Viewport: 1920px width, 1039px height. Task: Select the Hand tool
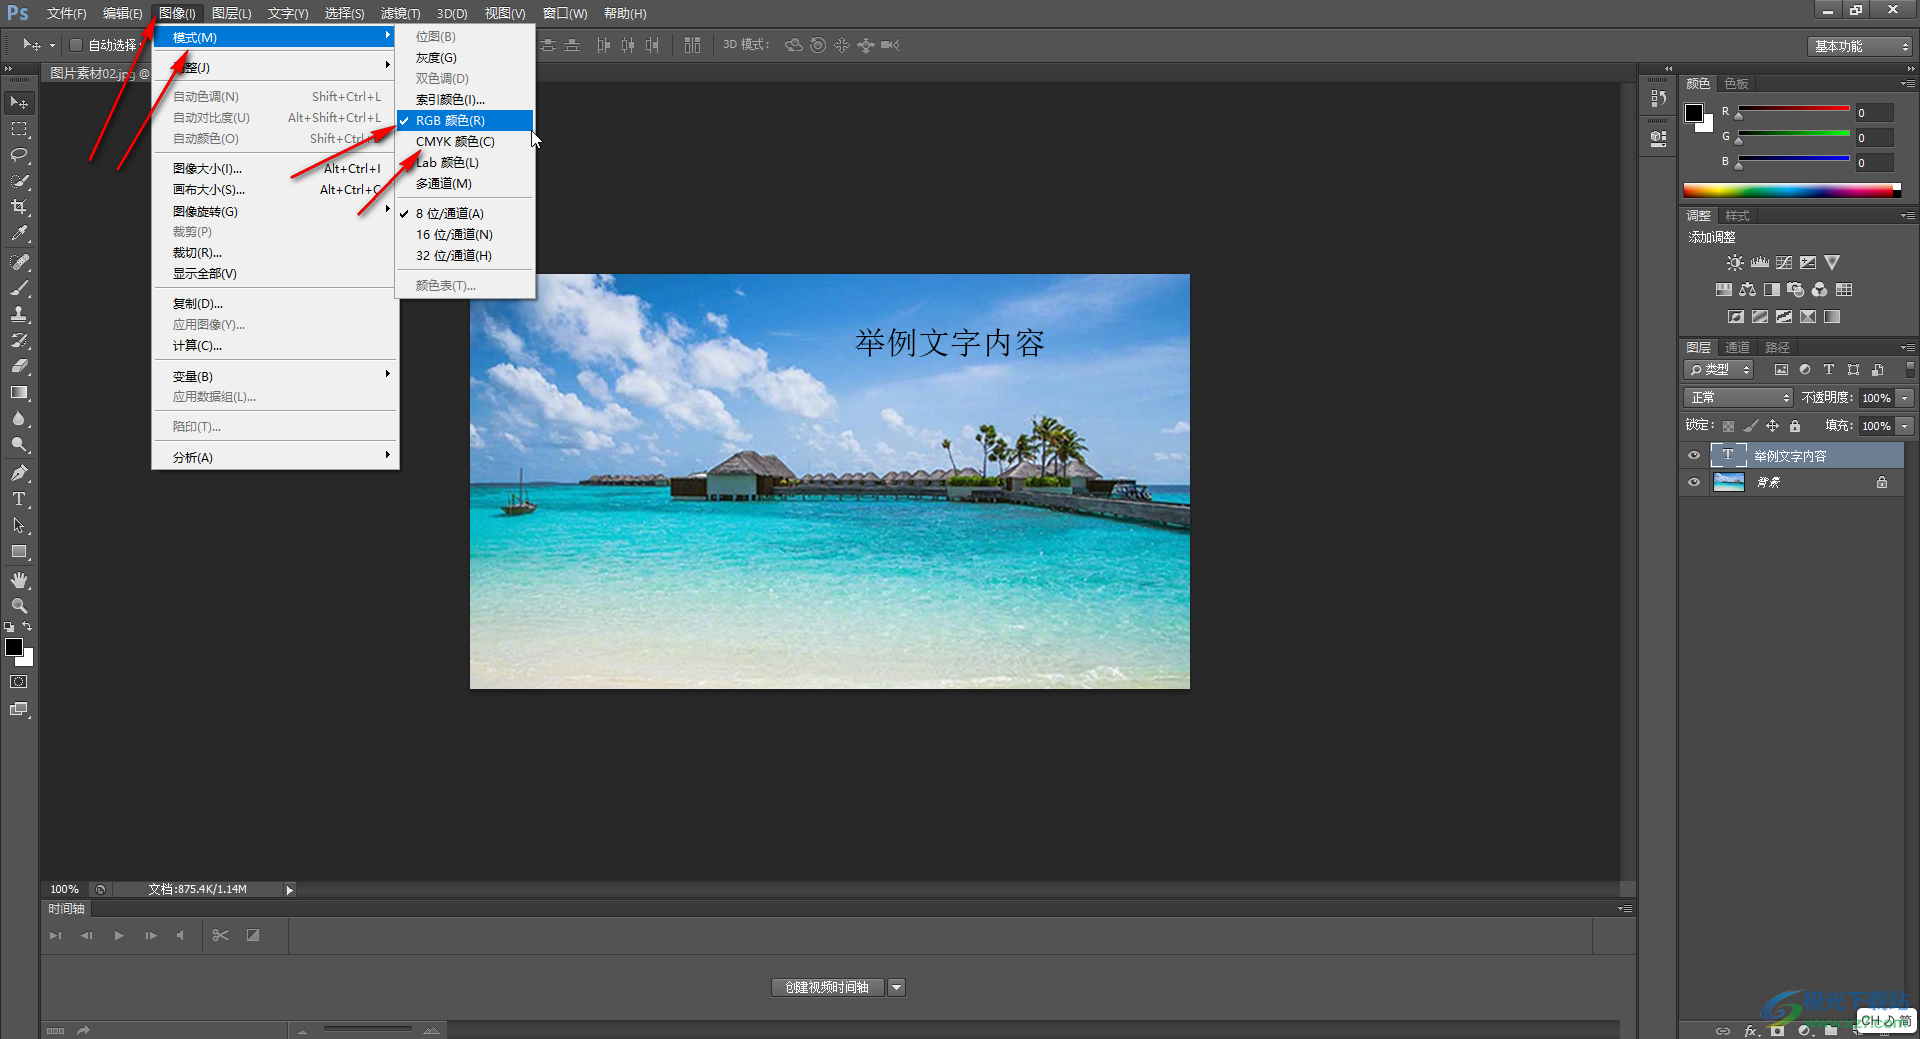click(19, 580)
